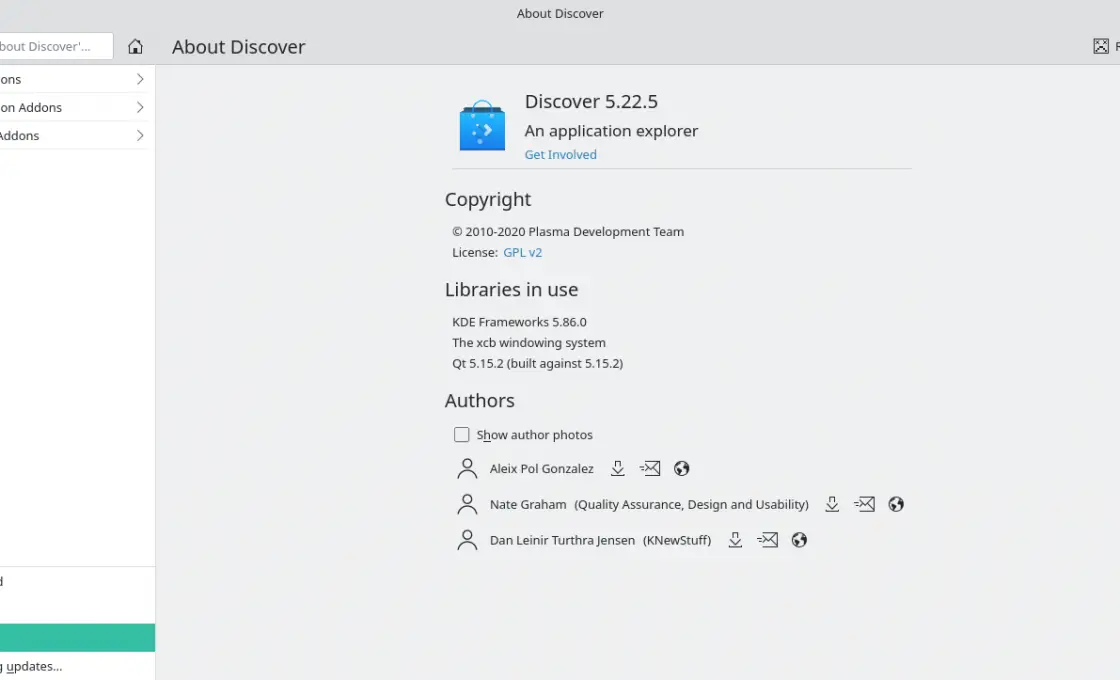
Task: Click the 'Qt 5.15.2 (built against 5.15.2)' line
Action: (537, 364)
